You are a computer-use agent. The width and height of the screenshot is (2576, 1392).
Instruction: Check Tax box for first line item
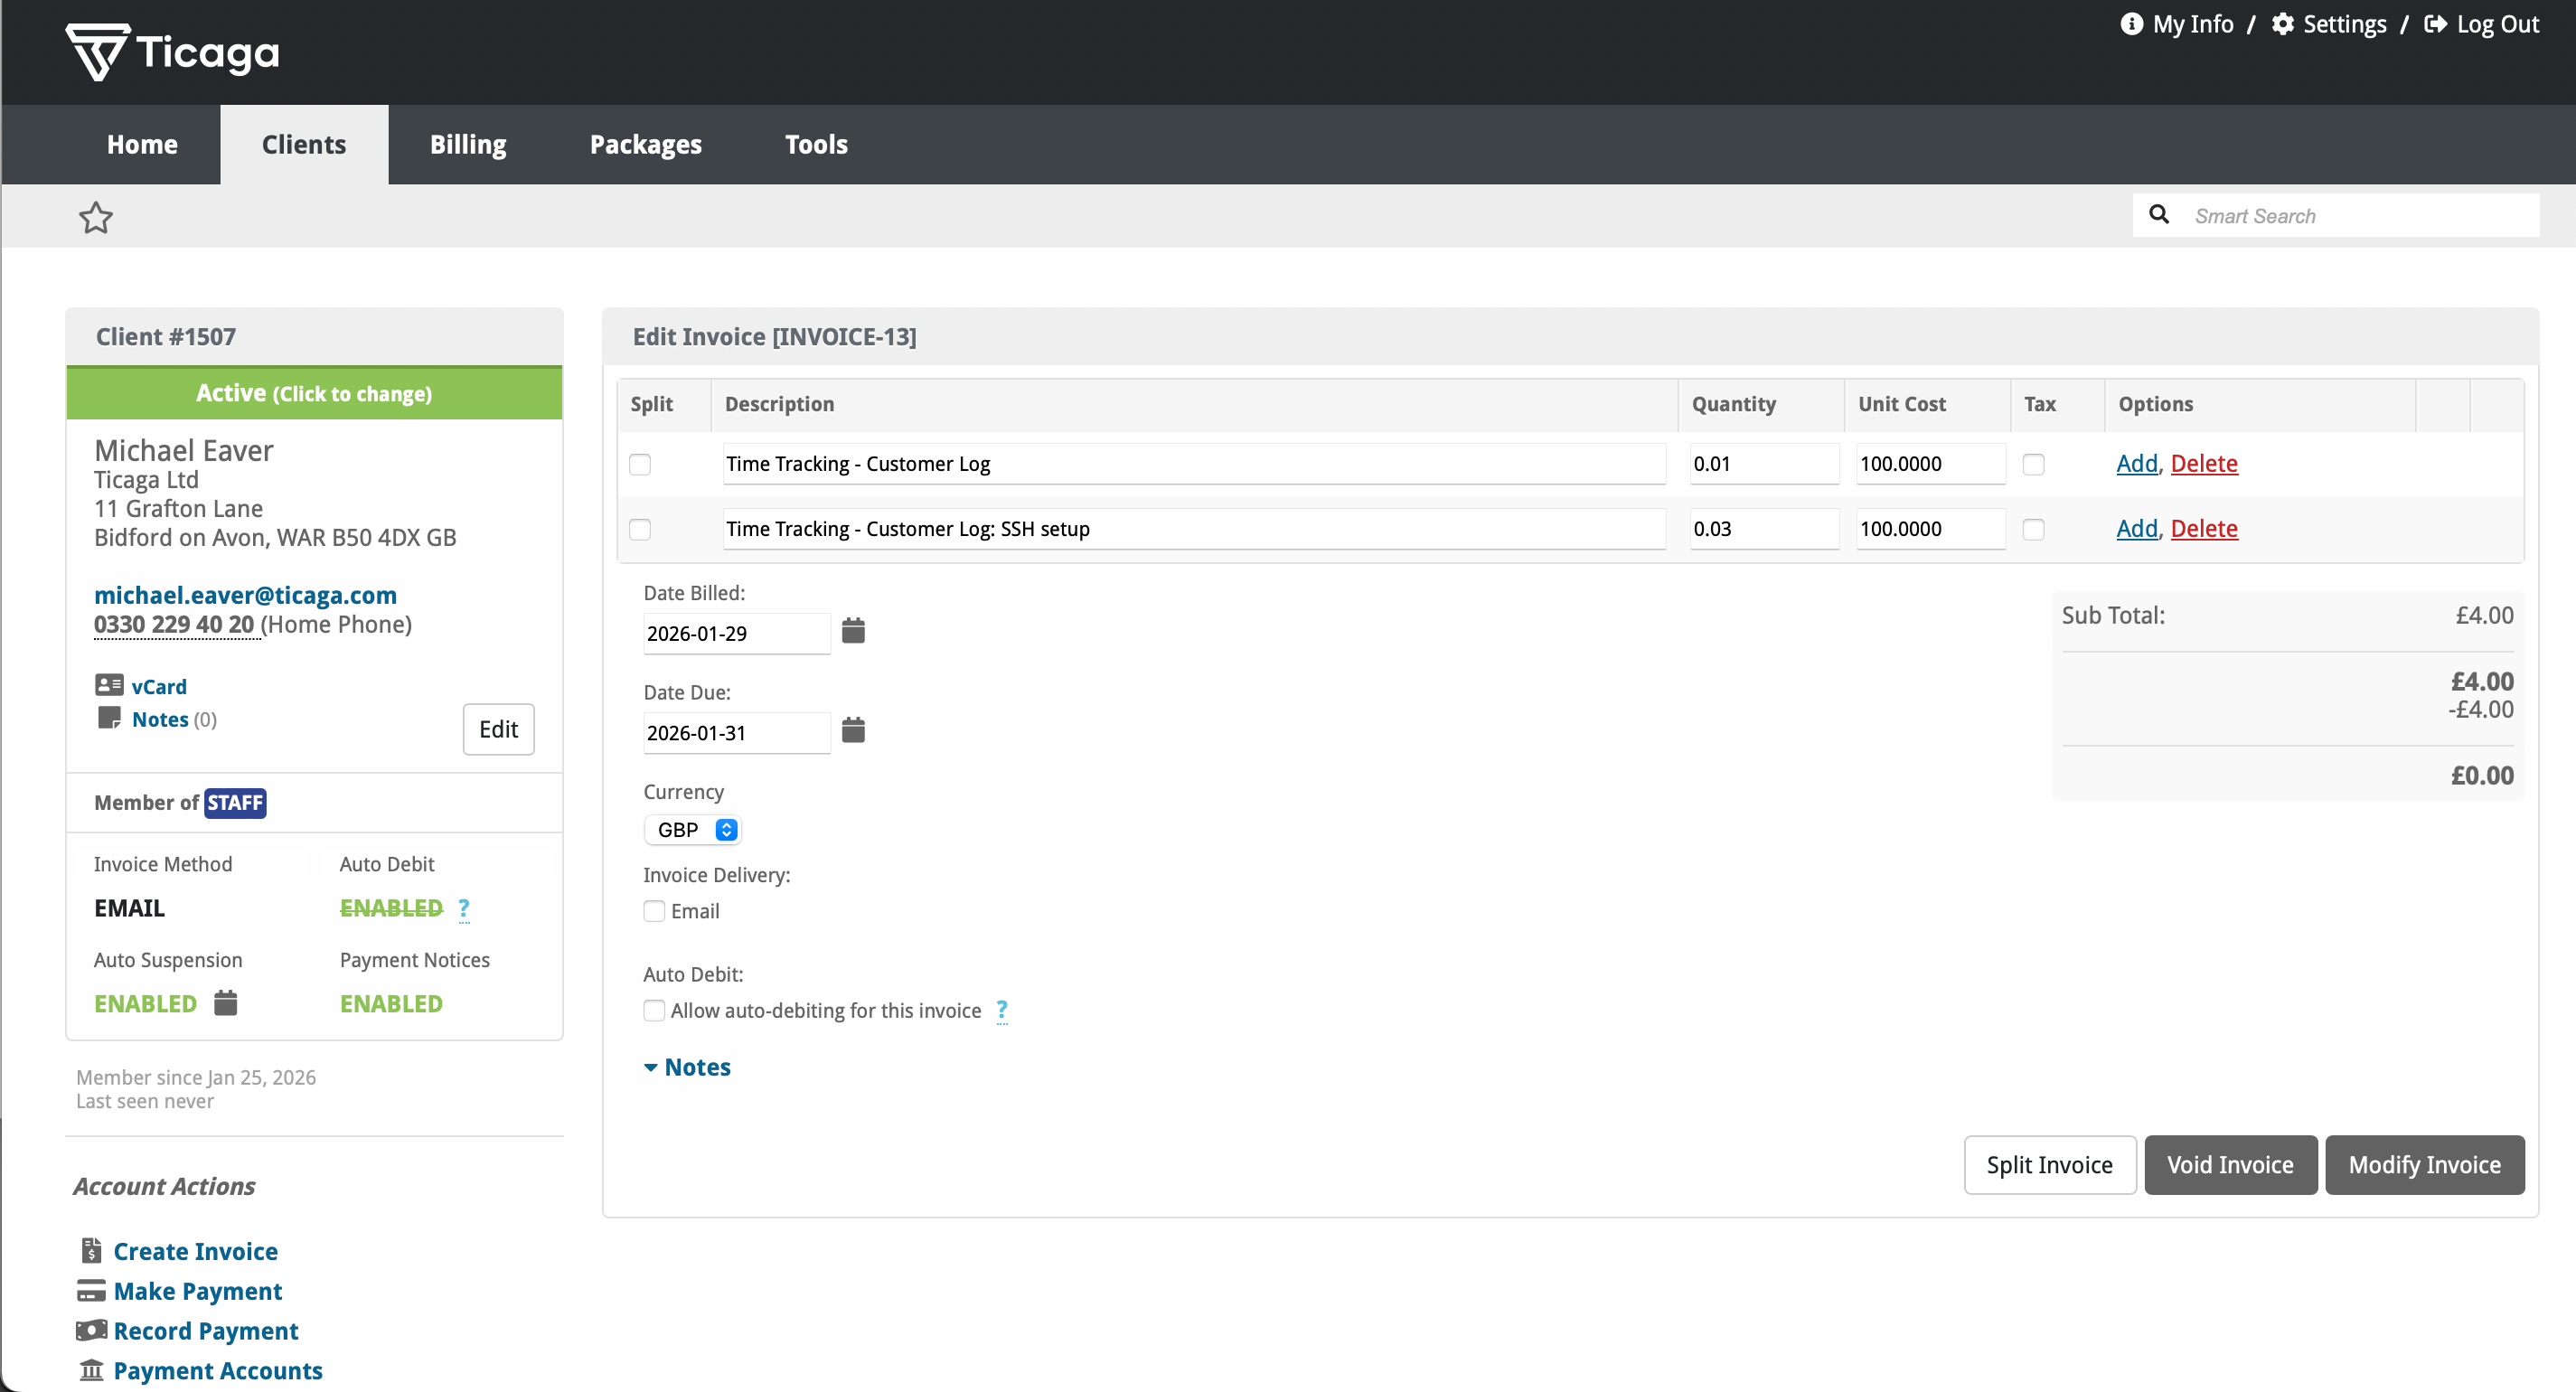pyautogui.click(x=2033, y=464)
